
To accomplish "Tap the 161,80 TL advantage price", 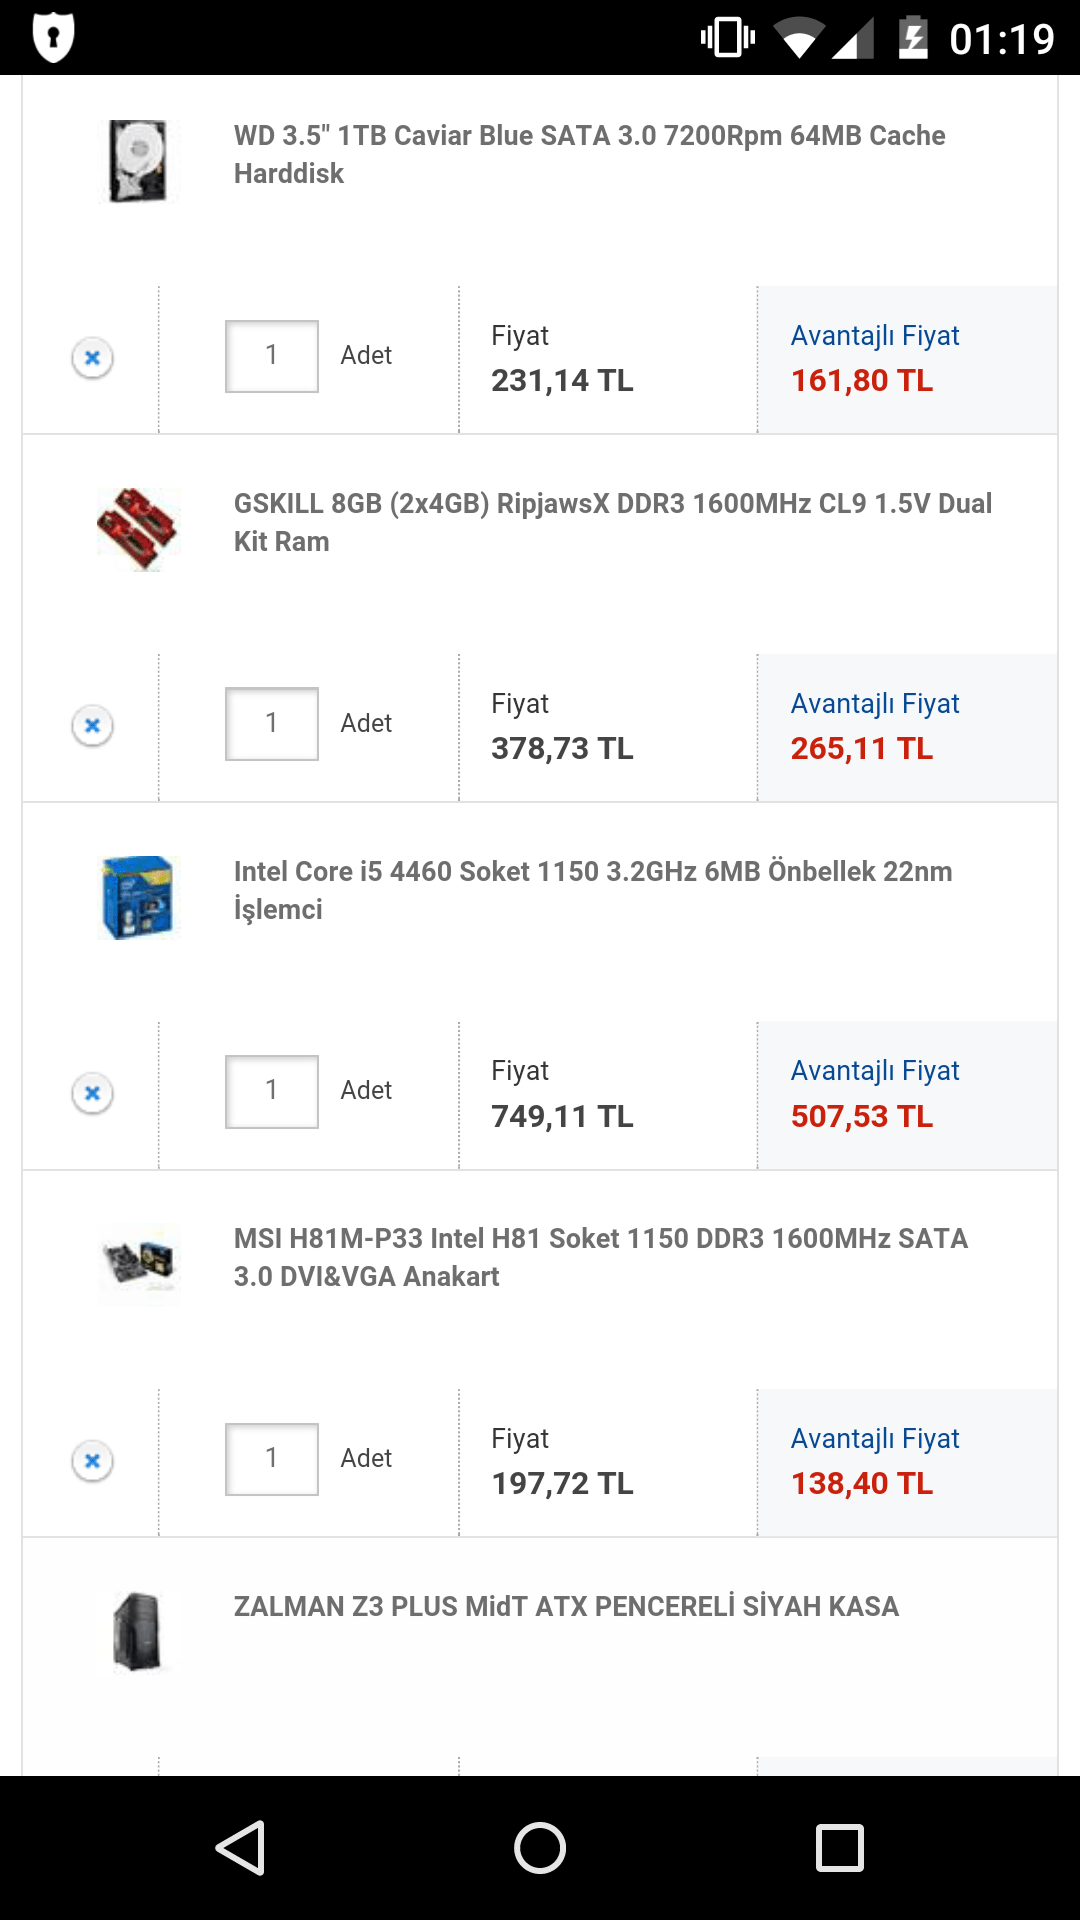I will coord(862,381).
